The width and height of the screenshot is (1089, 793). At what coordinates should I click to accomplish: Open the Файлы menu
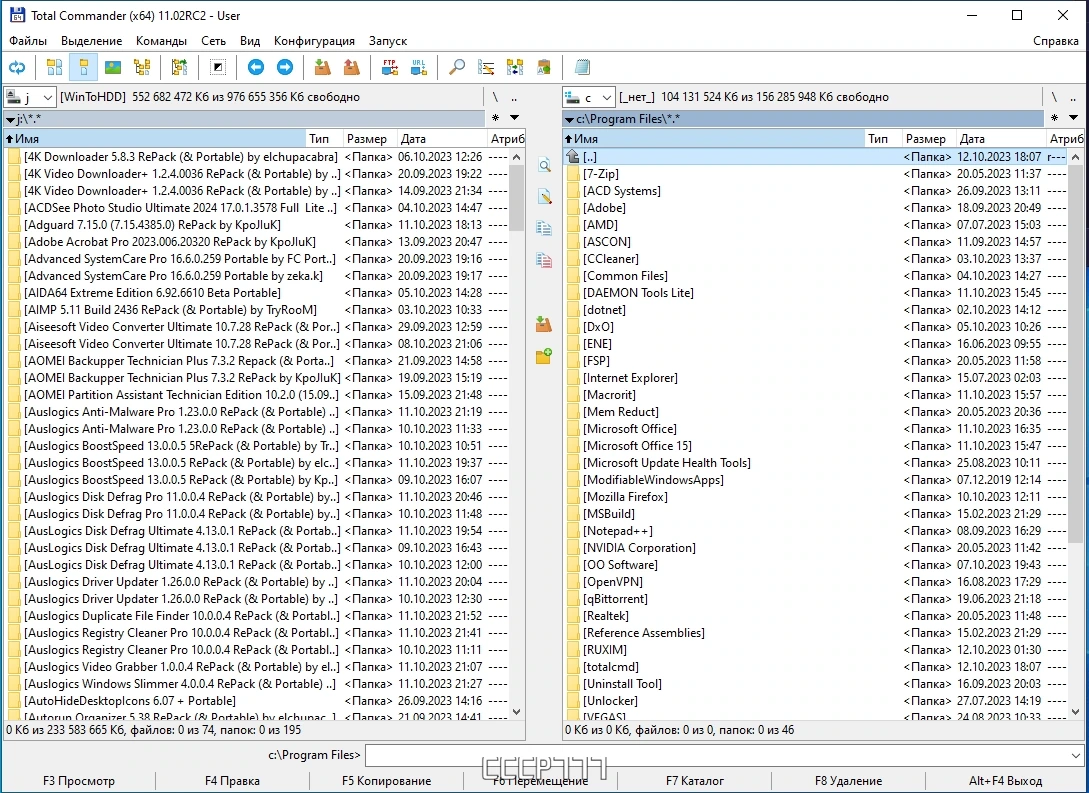coord(28,41)
